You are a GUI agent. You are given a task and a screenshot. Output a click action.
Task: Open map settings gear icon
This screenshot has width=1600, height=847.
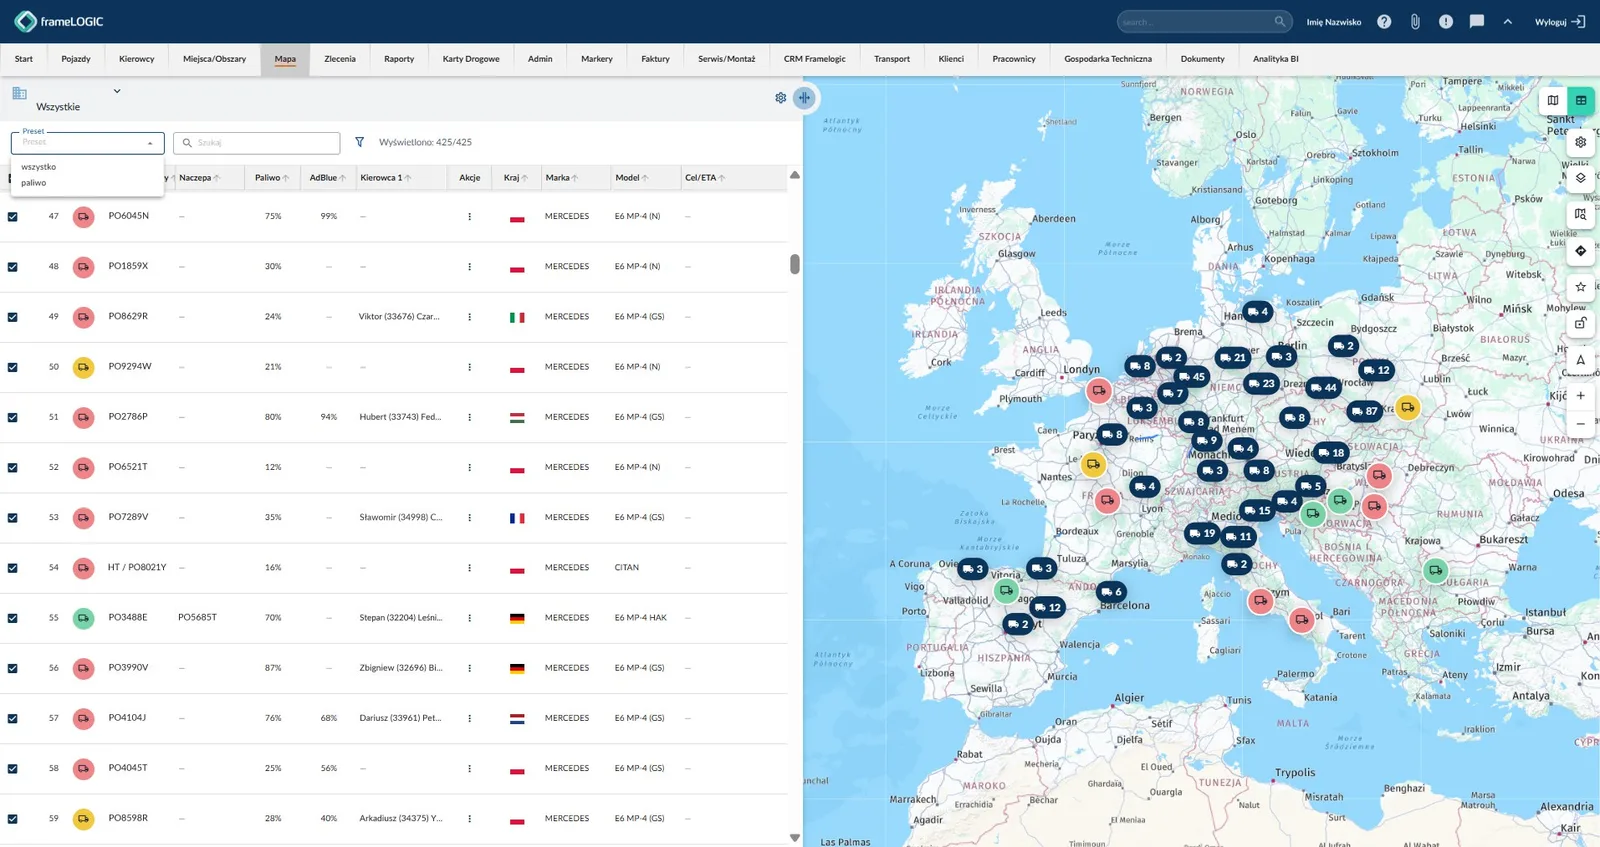[x=1581, y=142]
